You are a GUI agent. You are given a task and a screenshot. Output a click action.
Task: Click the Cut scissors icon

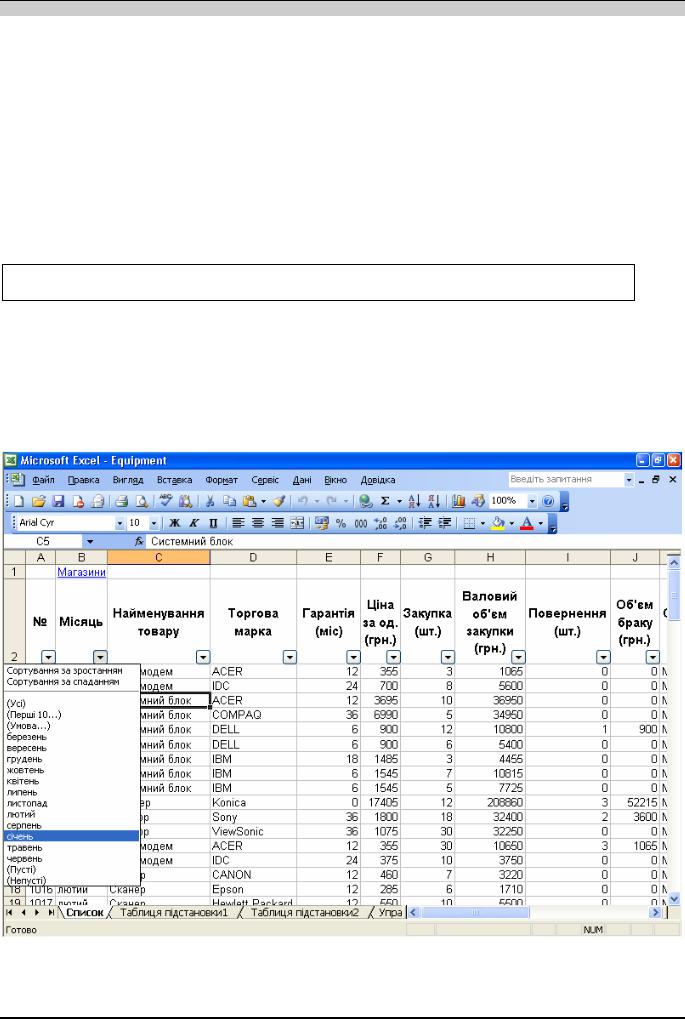tap(209, 501)
